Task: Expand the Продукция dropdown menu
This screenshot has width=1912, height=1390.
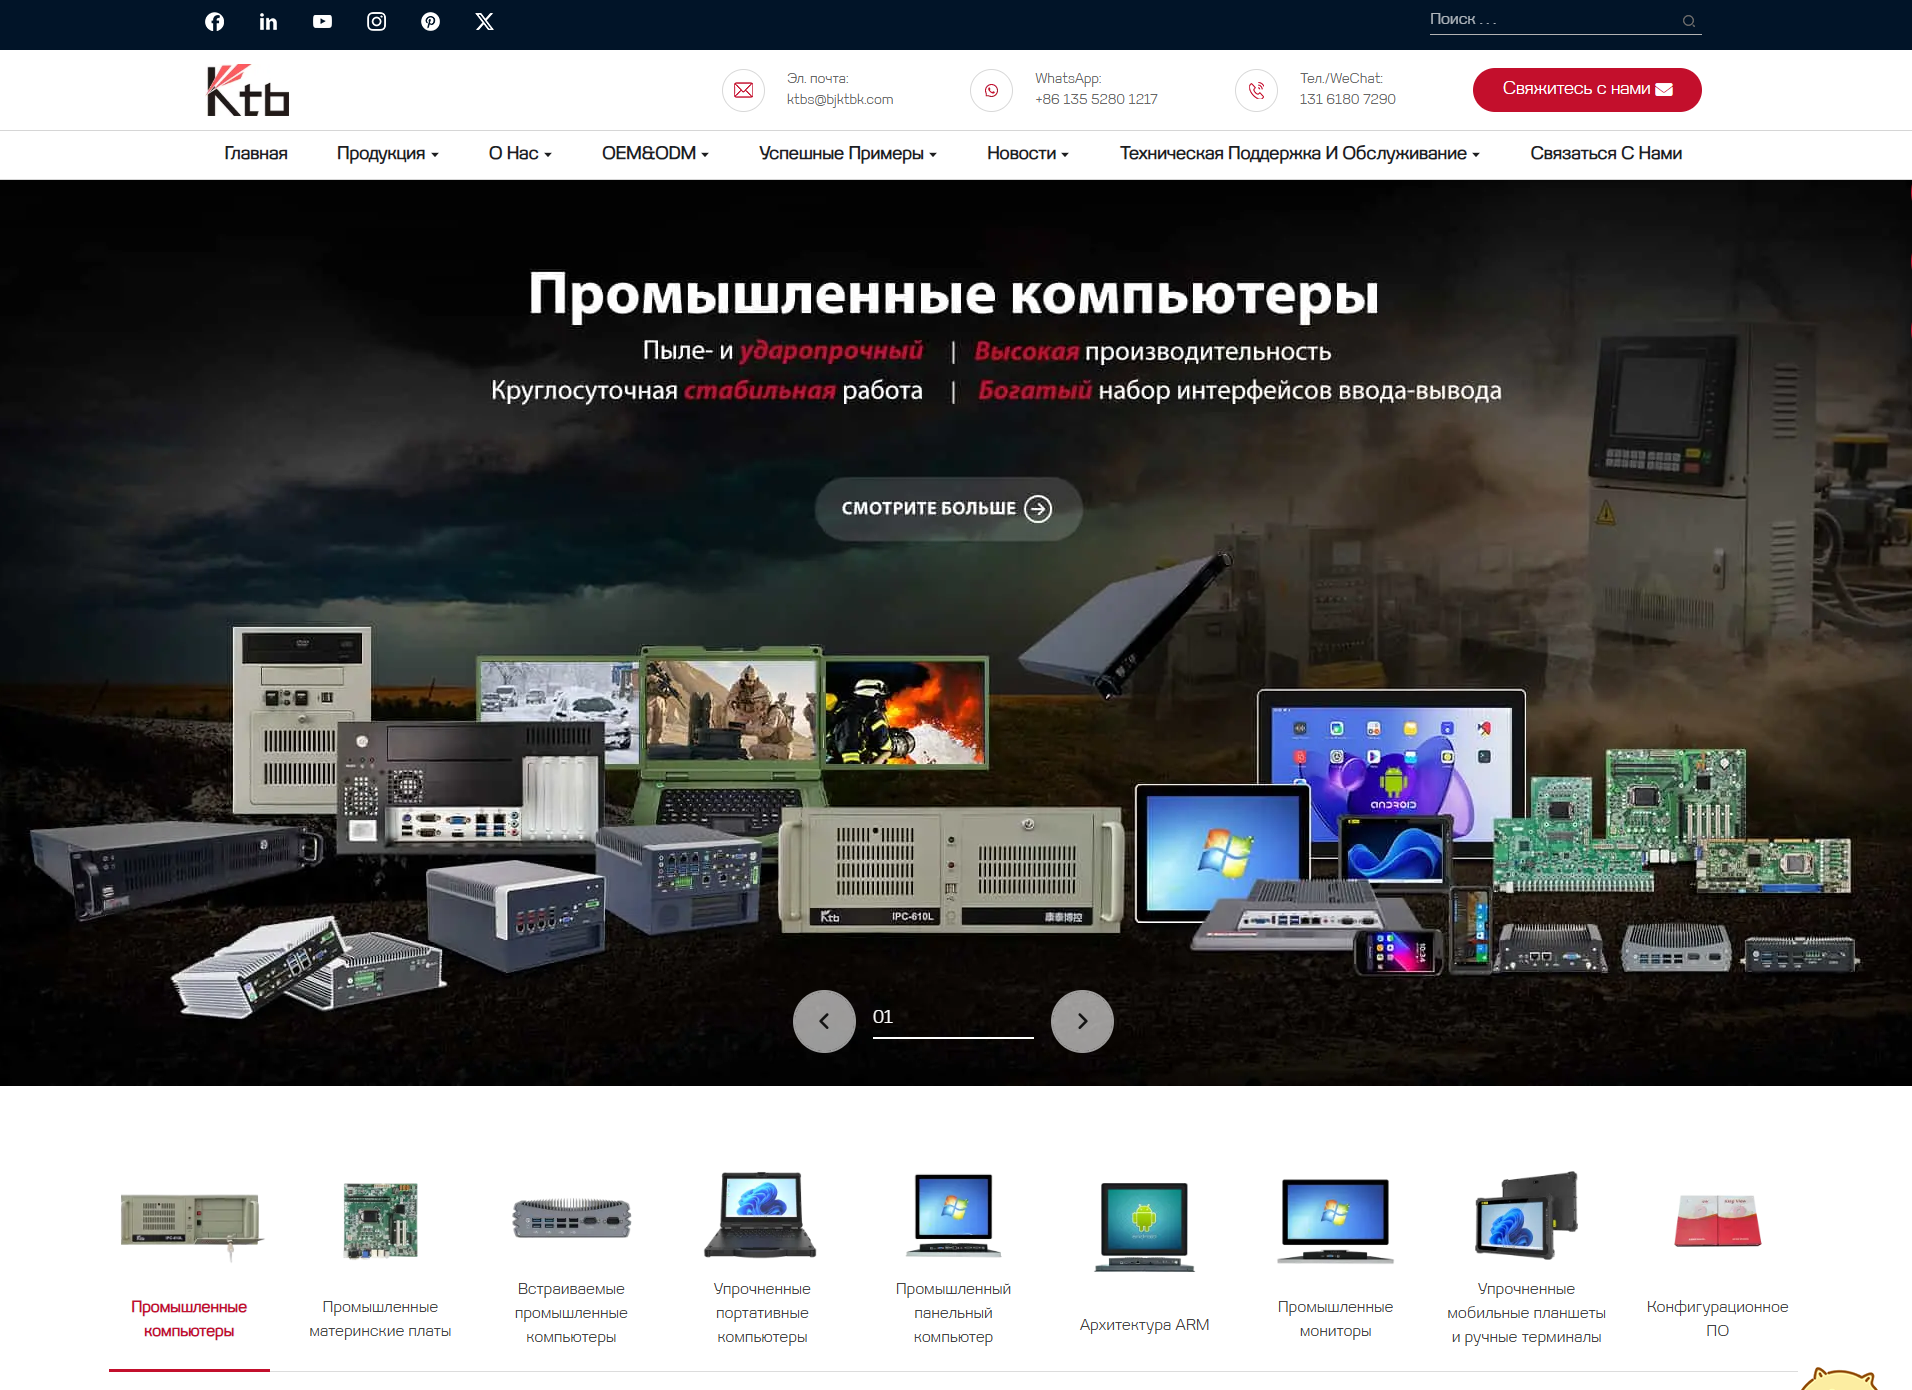Action: [x=387, y=154]
